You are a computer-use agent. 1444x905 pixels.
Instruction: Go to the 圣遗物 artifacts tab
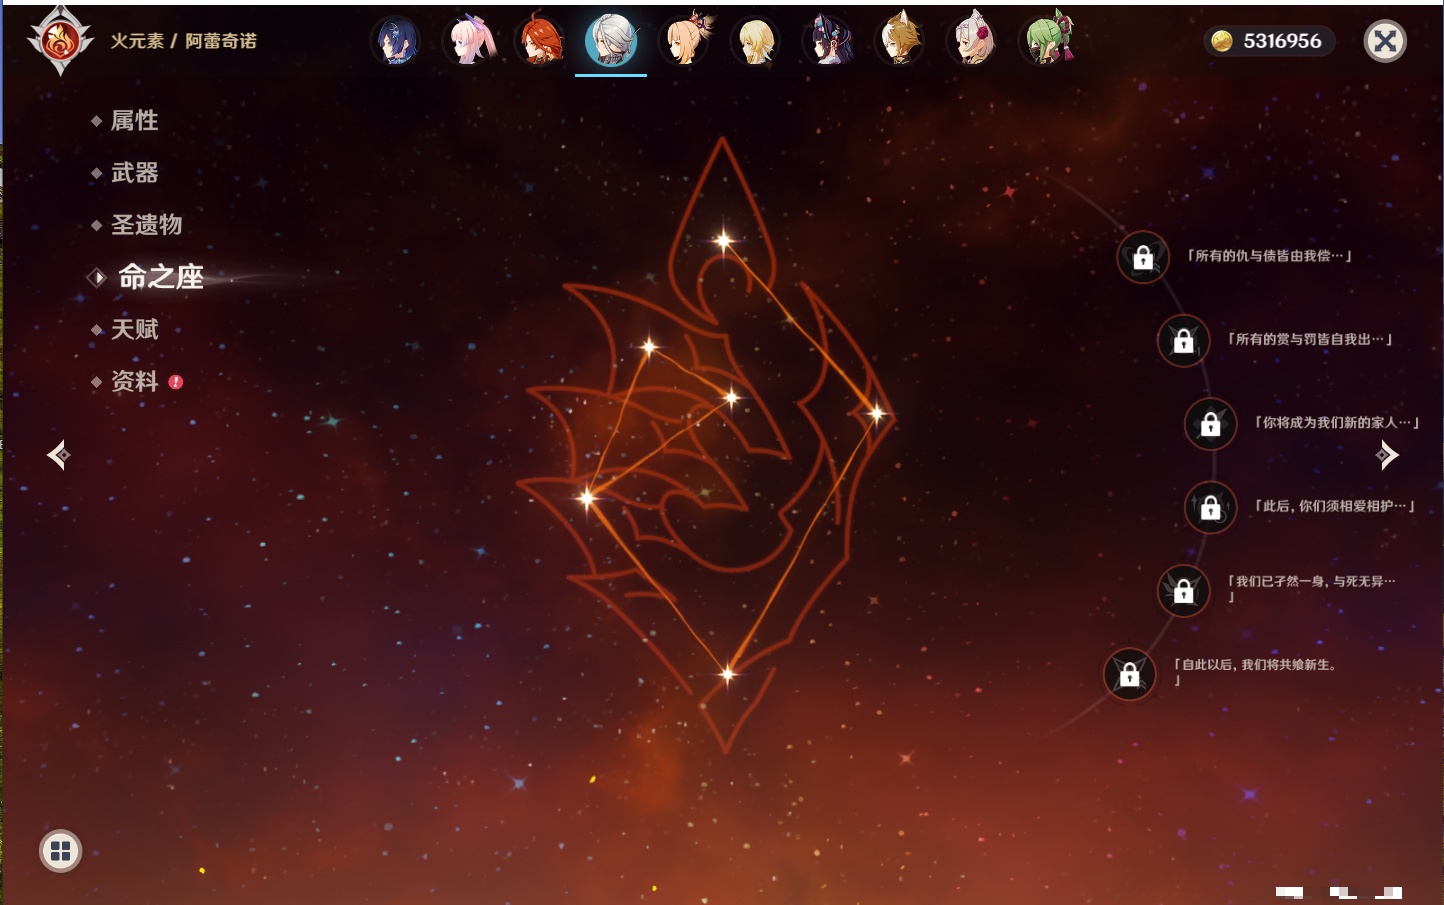click(146, 225)
